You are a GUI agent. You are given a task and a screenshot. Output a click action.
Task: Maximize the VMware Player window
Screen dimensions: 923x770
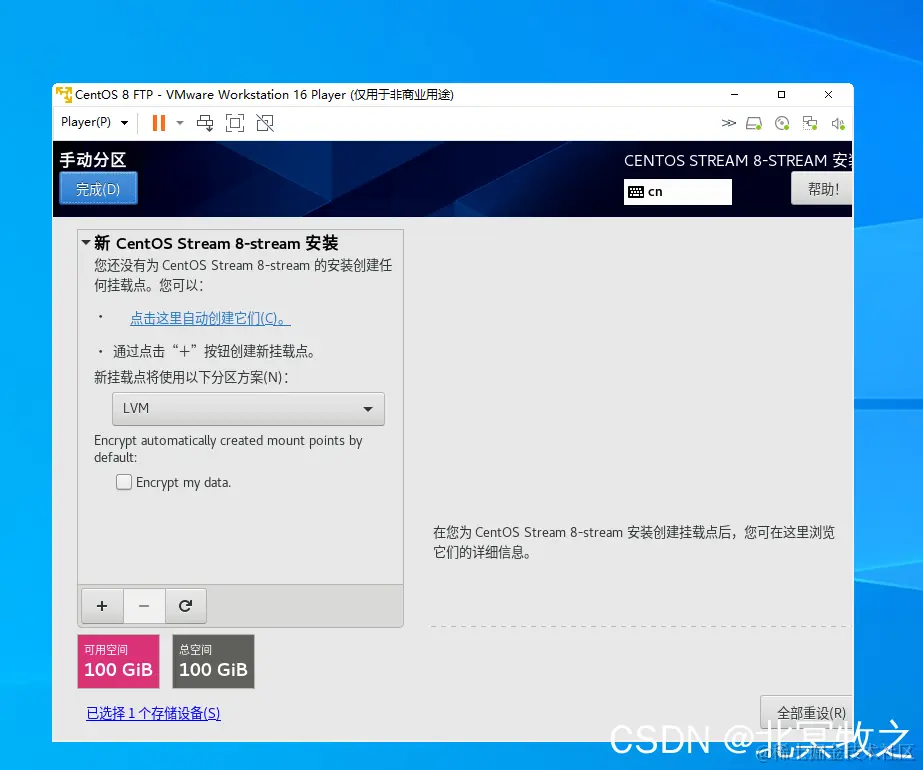[x=781, y=94]
